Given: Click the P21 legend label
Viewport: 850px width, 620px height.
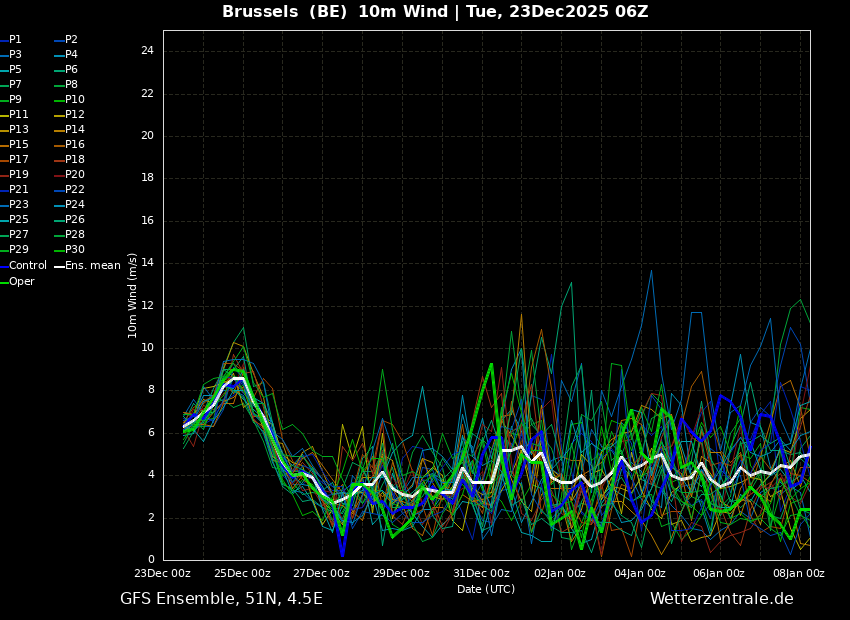Looking at the screenshot, I should (x=18, y=190).
